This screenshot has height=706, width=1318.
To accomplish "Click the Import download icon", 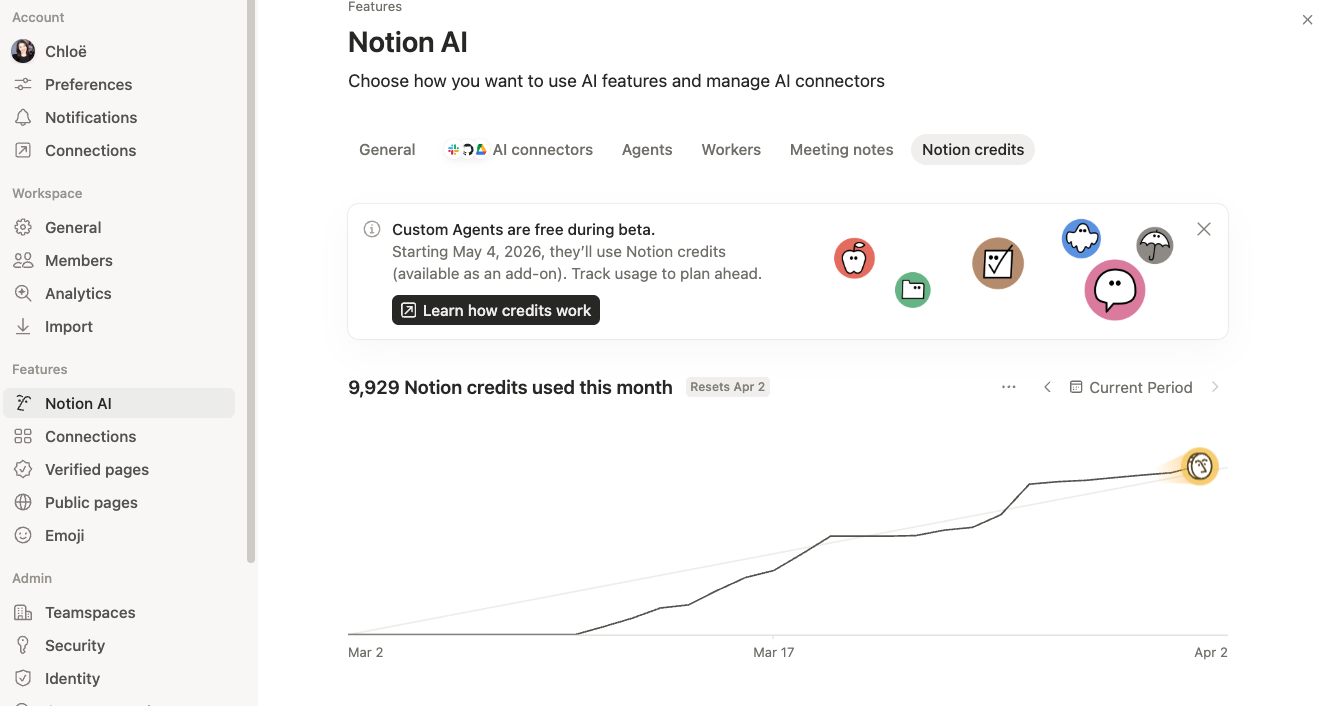I will 23,326.
